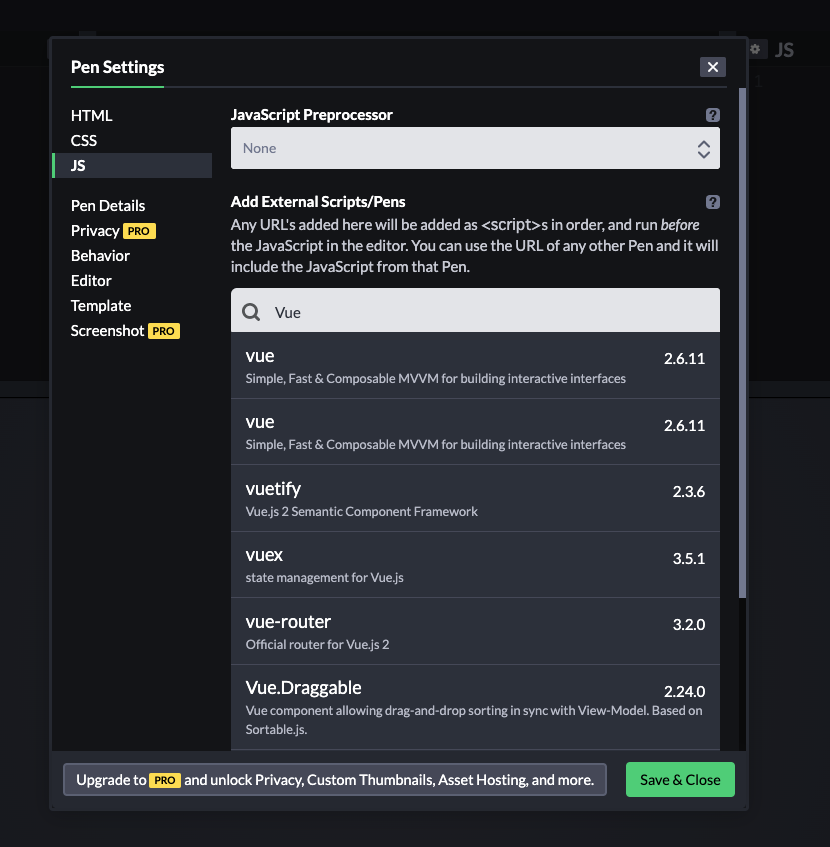The image size is (830, 847).
Task: Click the search magnifier icon
Action: point(251,312)
